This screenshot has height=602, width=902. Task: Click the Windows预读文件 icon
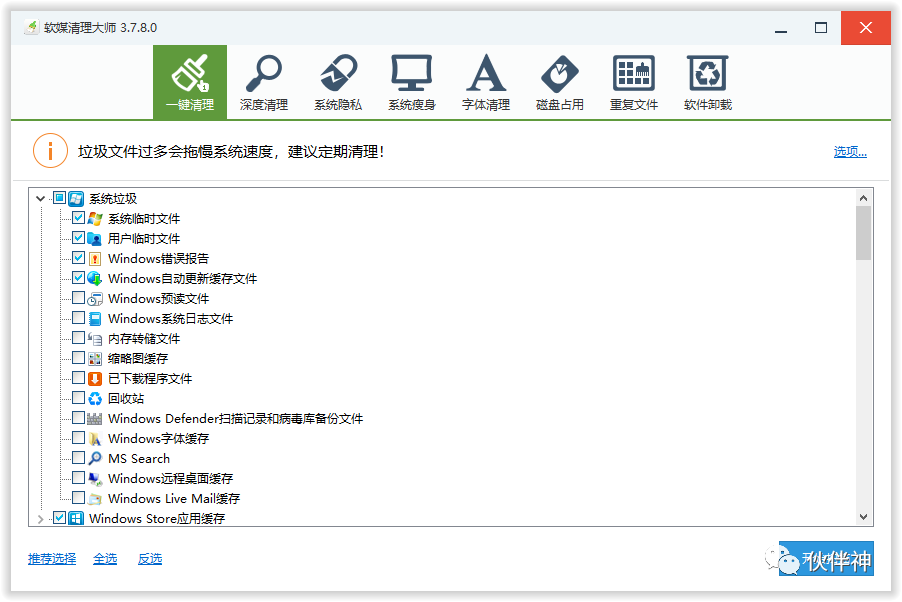tap(95, 299)
